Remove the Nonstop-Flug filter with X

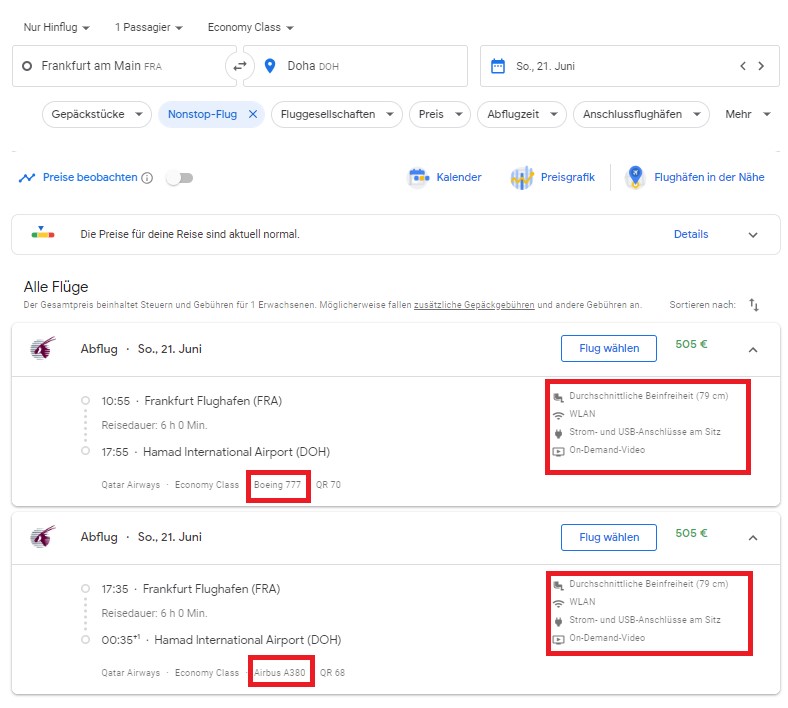(x=253, y=114)
